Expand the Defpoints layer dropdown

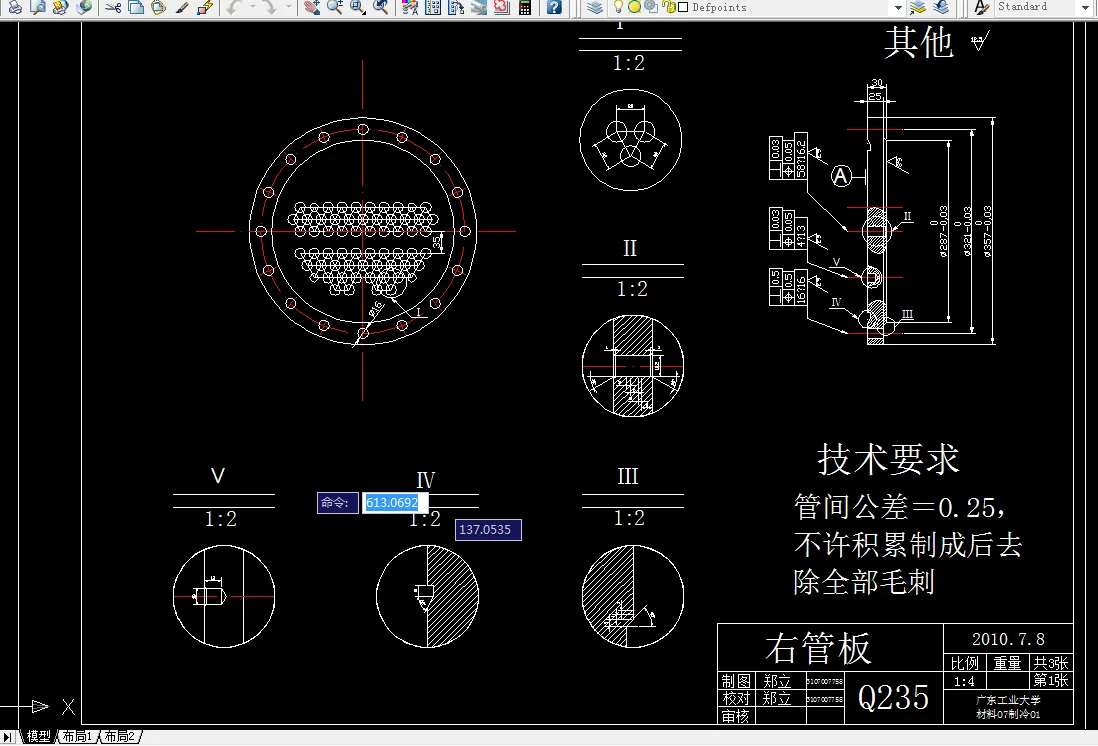point(898,8)
